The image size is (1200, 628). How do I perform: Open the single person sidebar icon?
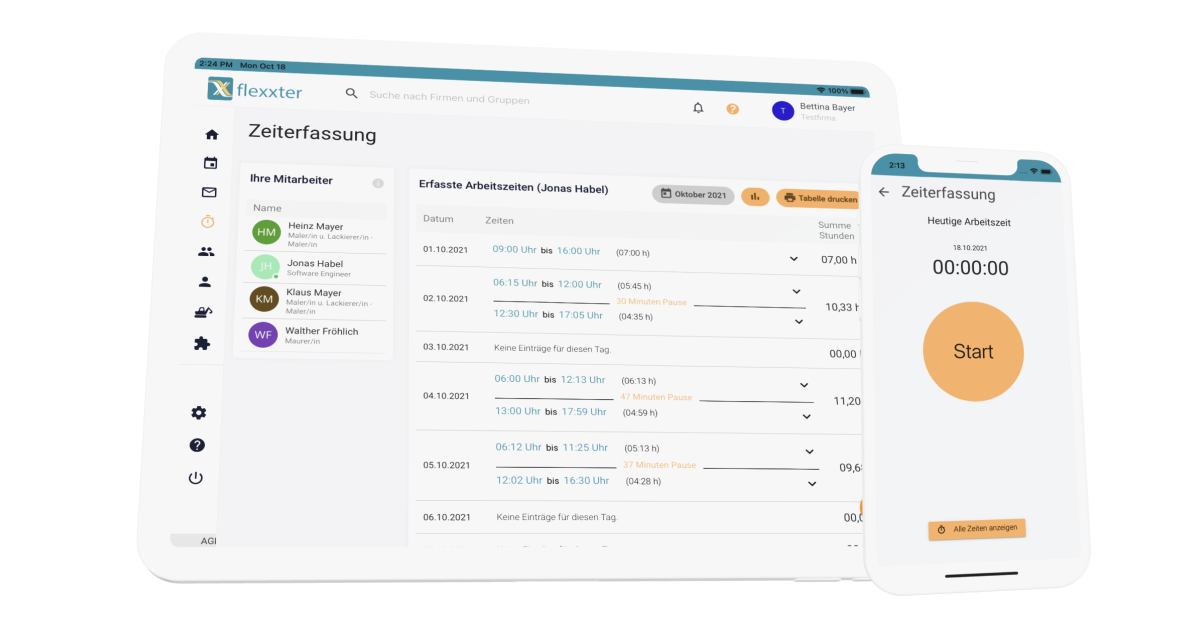205,282
